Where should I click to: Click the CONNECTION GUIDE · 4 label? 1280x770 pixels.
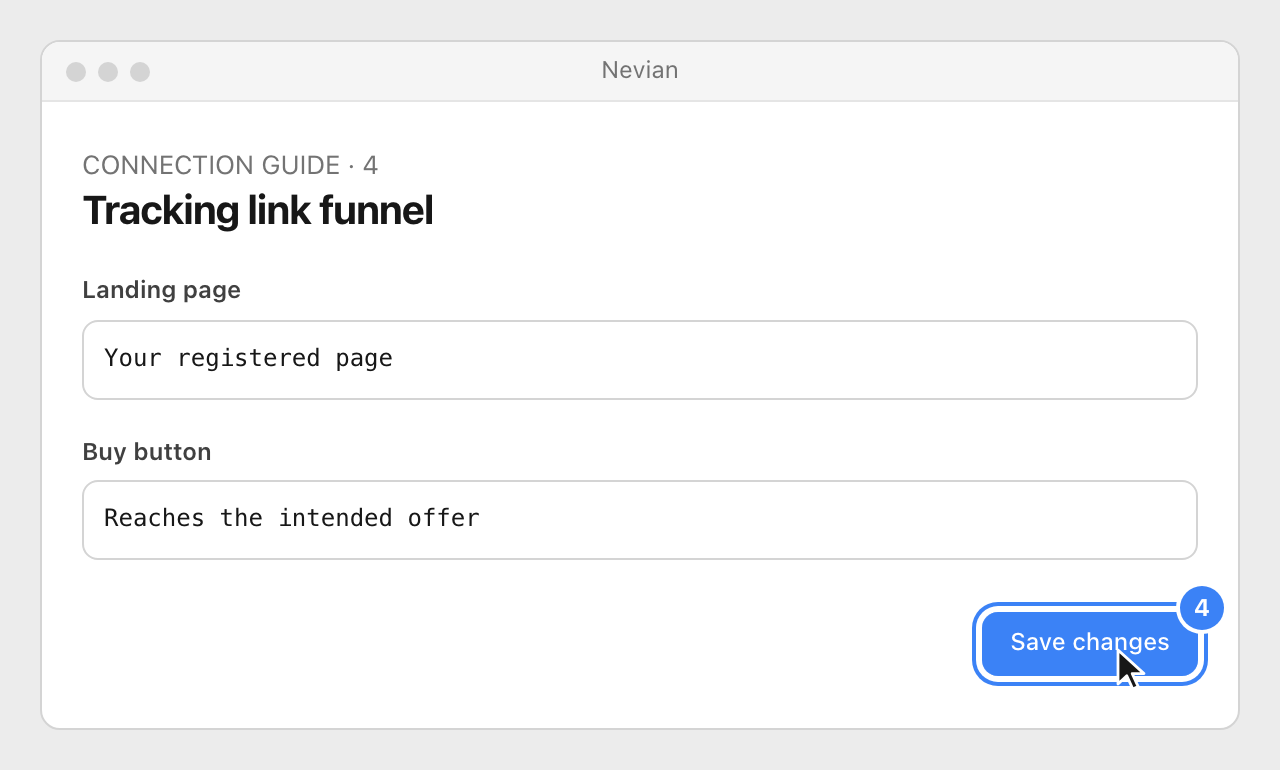click(x=230, y=165)
